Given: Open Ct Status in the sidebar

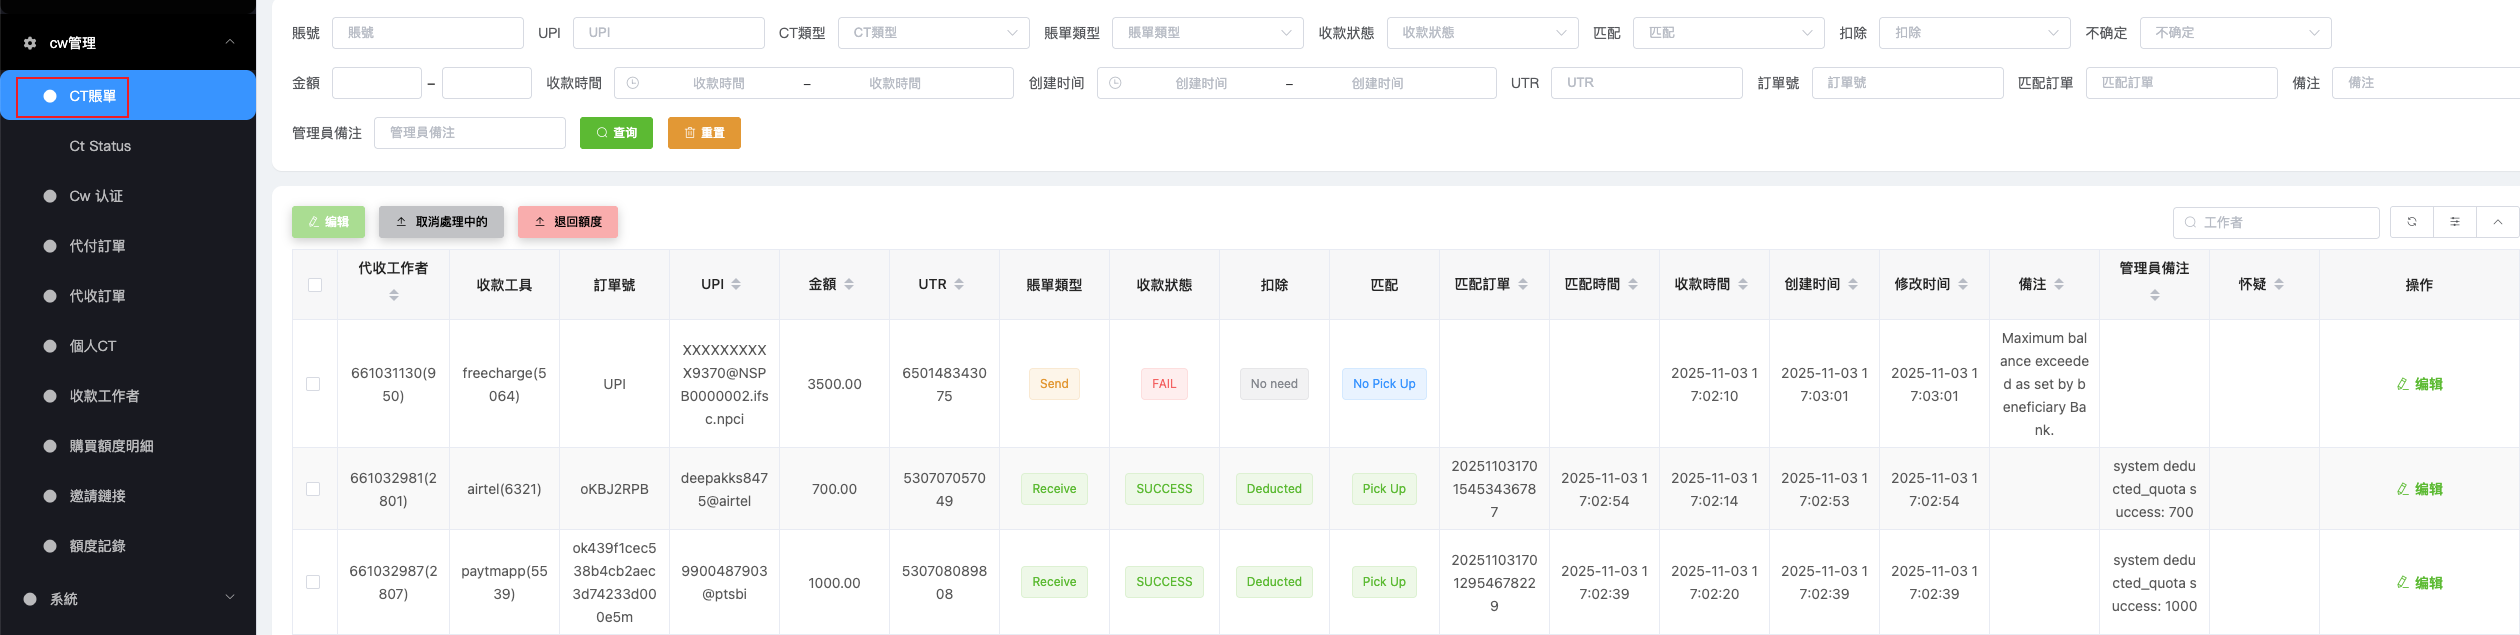Looking at the screenshot, I should [x=100, y=146].
